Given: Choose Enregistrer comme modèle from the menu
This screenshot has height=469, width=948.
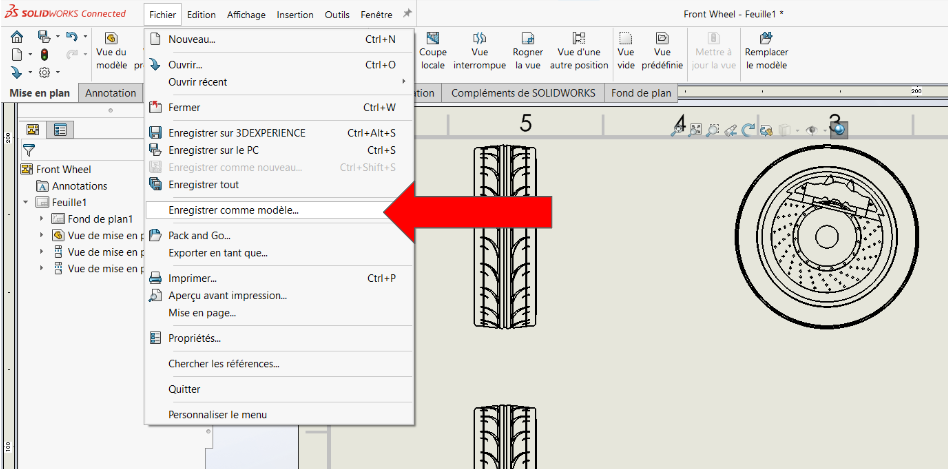Looking at the screenshot, I should tap(233, 210).
